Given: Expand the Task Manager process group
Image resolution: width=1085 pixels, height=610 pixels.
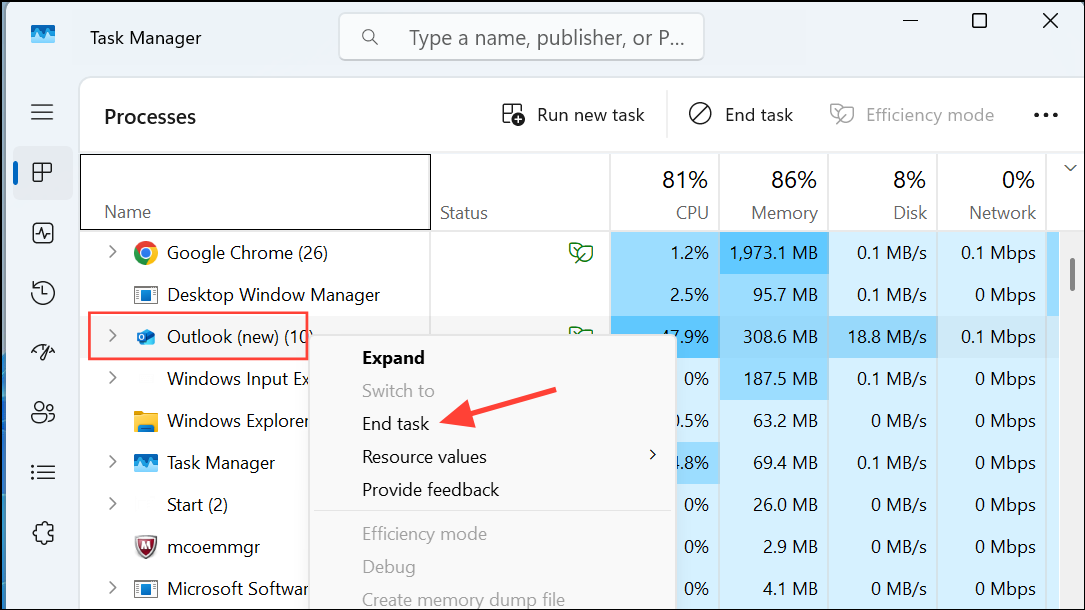Looking at the screenshot, I should 112,462.
